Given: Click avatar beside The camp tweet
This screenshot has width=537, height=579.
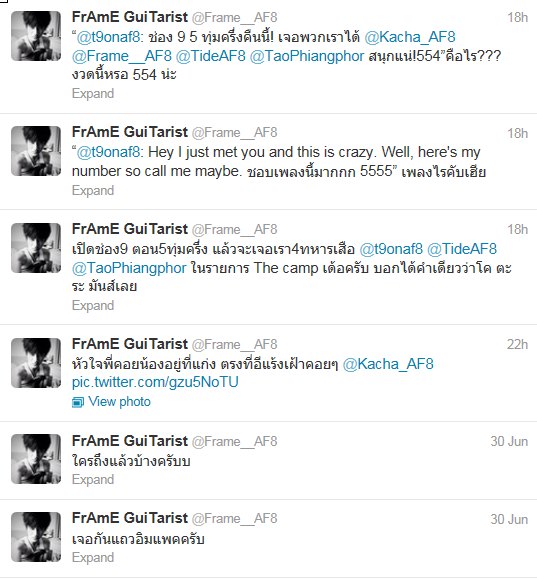Looking at the screenshot, I should pyautogui.click(x=36, y=248).
